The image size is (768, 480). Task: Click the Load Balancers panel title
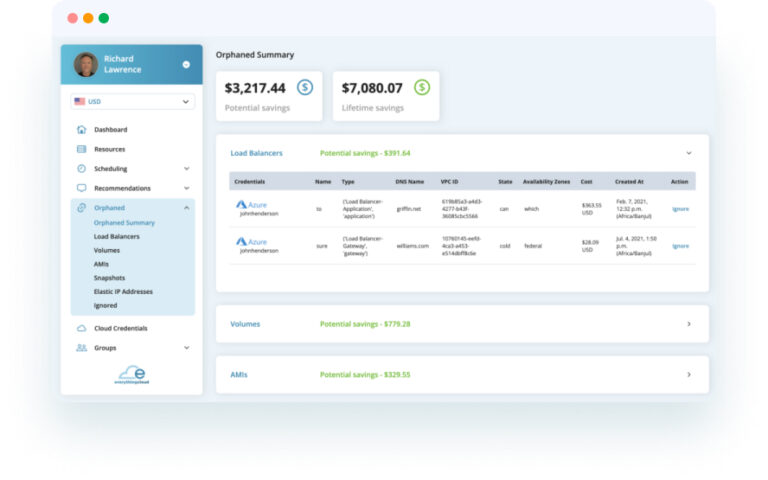tap(256, 153)
